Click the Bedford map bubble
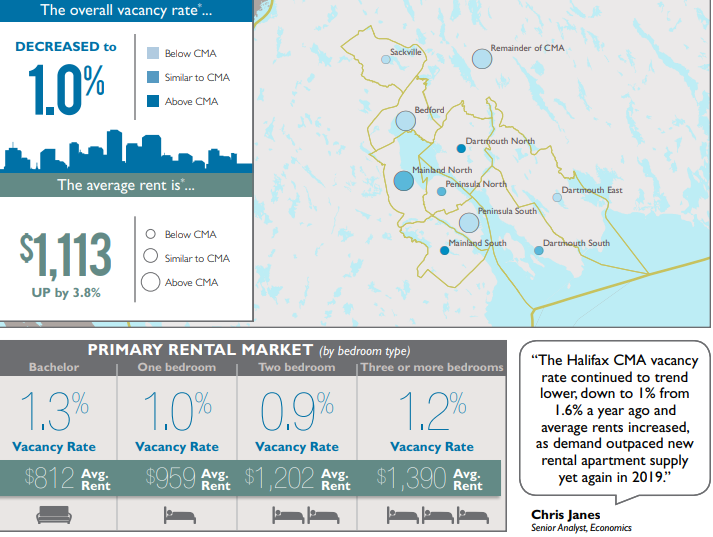Image resolution: width=713 pixels, height=537 pixels. click(405, 121)
